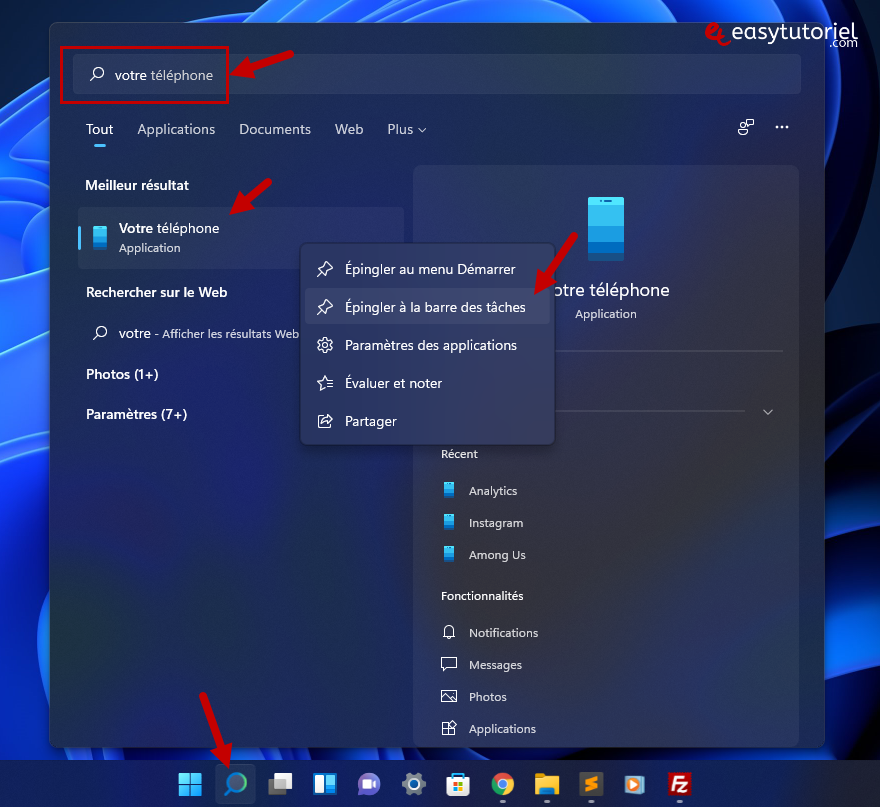The image size is (880, 807).
Task: Open Microsoft Store from the taskbar
Action: tap(458, 784)
